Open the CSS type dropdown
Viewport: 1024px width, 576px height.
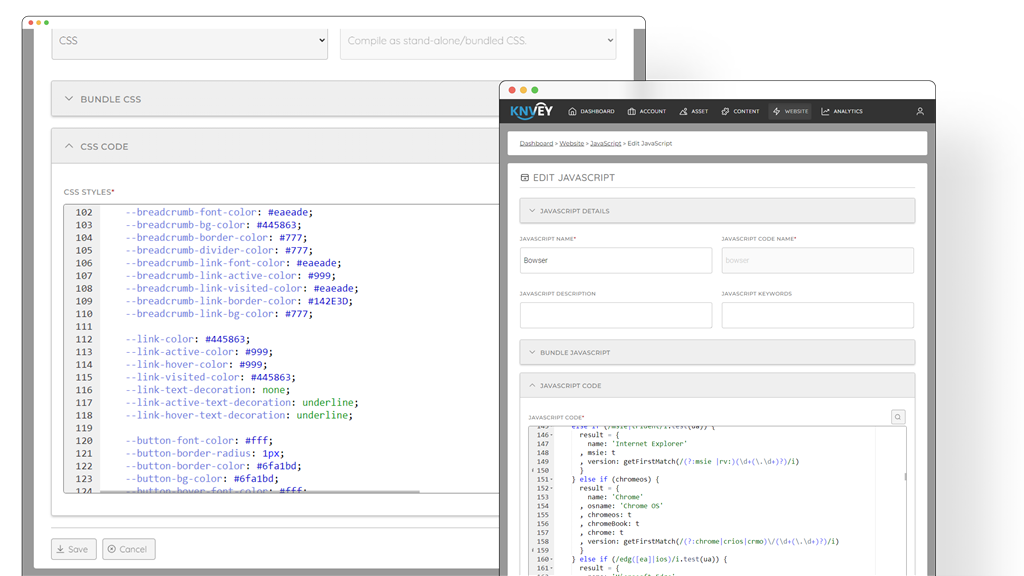point(189,41)
